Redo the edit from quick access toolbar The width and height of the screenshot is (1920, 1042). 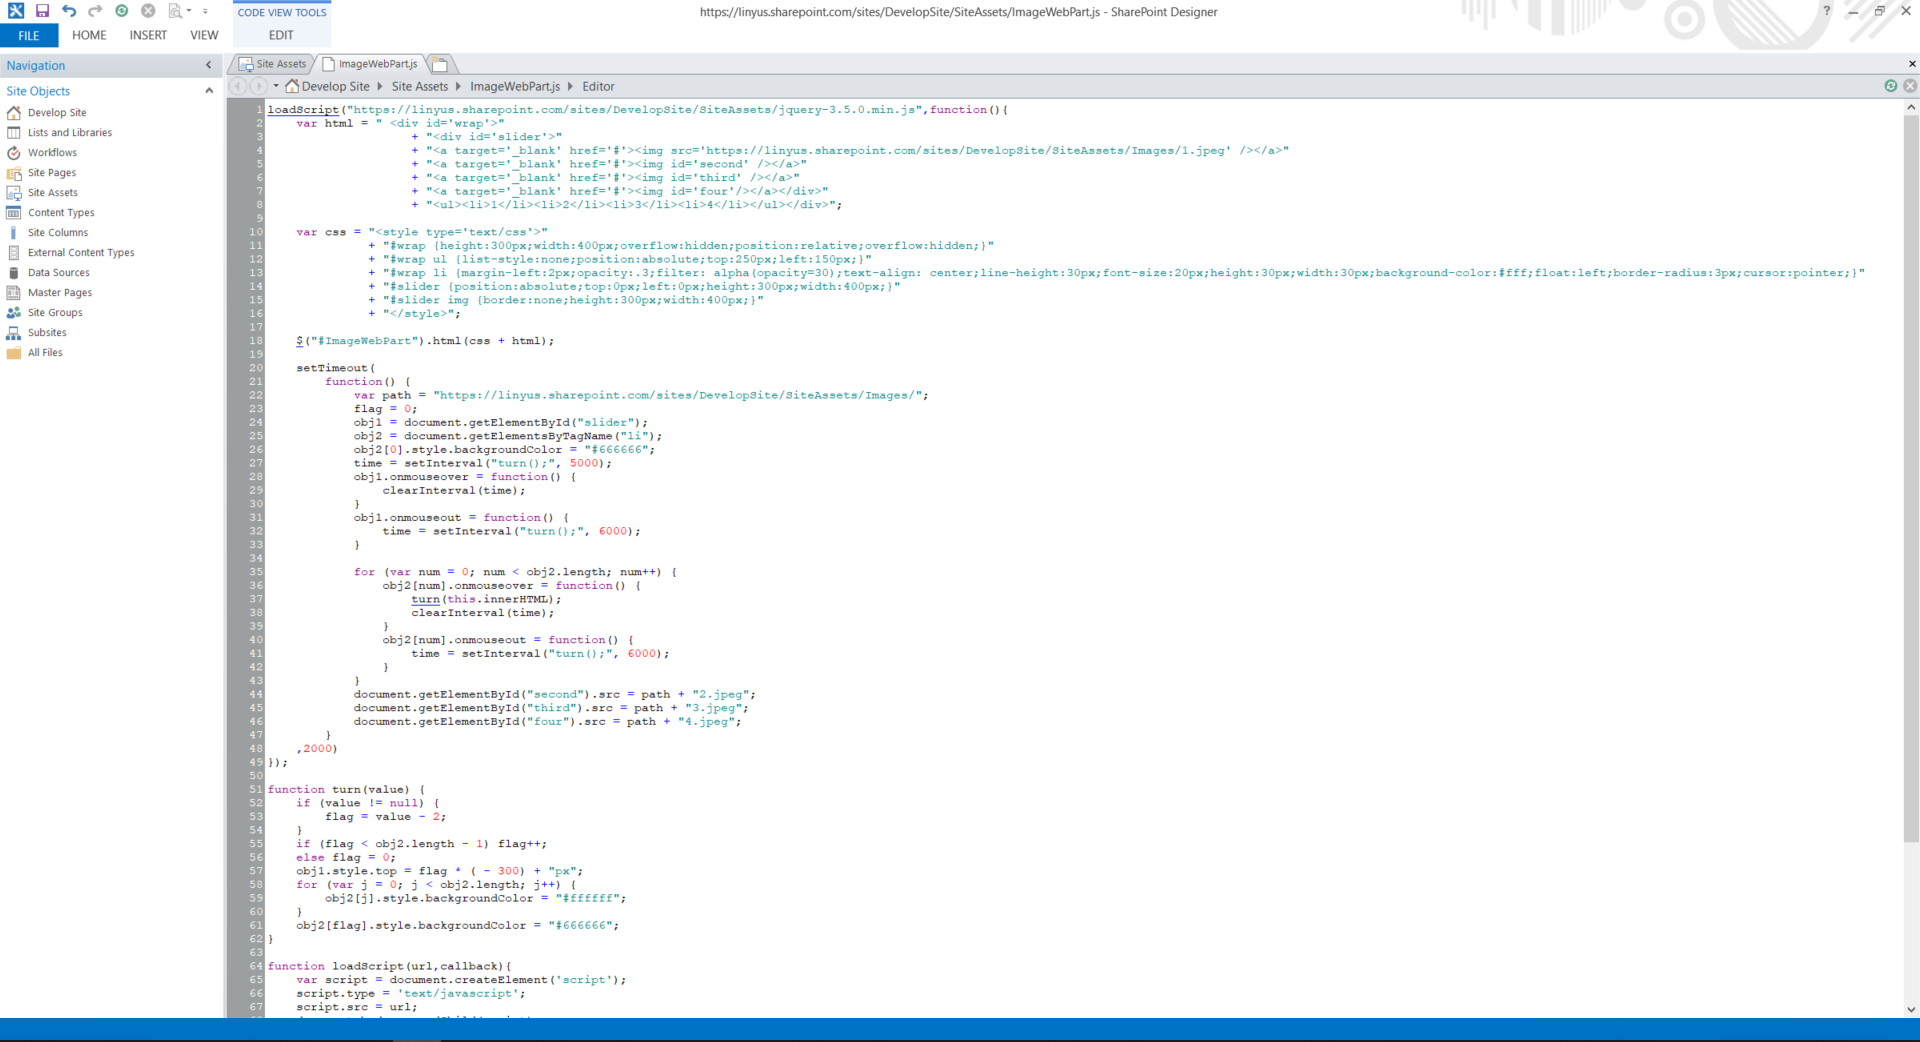pos(95,11)
